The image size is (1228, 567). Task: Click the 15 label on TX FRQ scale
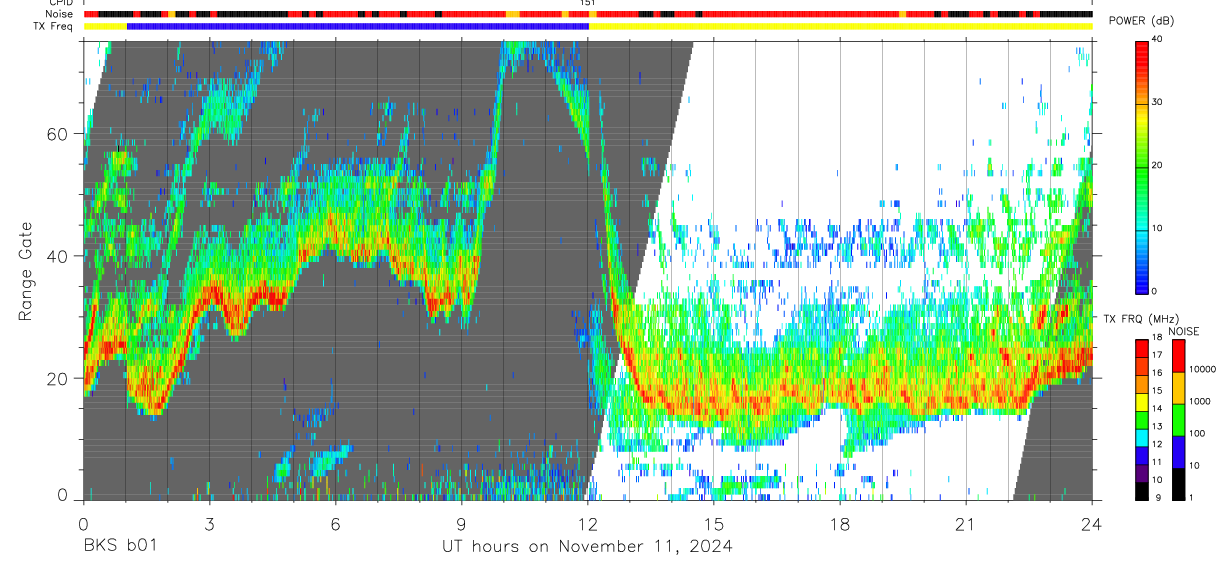click(1157, 391)
